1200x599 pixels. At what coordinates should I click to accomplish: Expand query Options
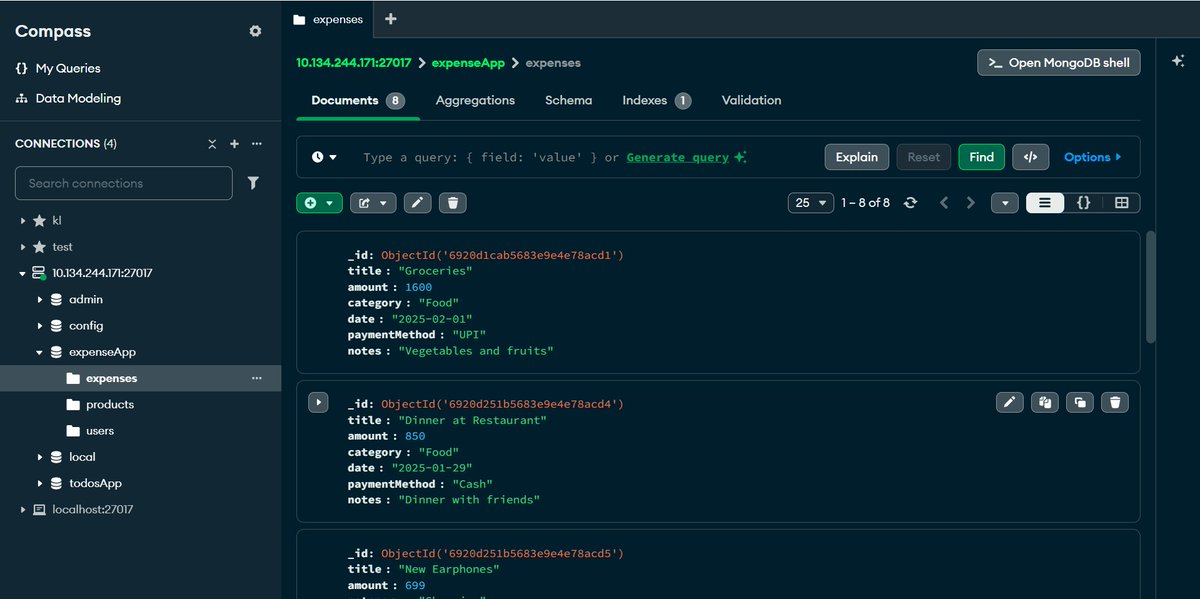pyautogui.click(x=1093, y=157)
